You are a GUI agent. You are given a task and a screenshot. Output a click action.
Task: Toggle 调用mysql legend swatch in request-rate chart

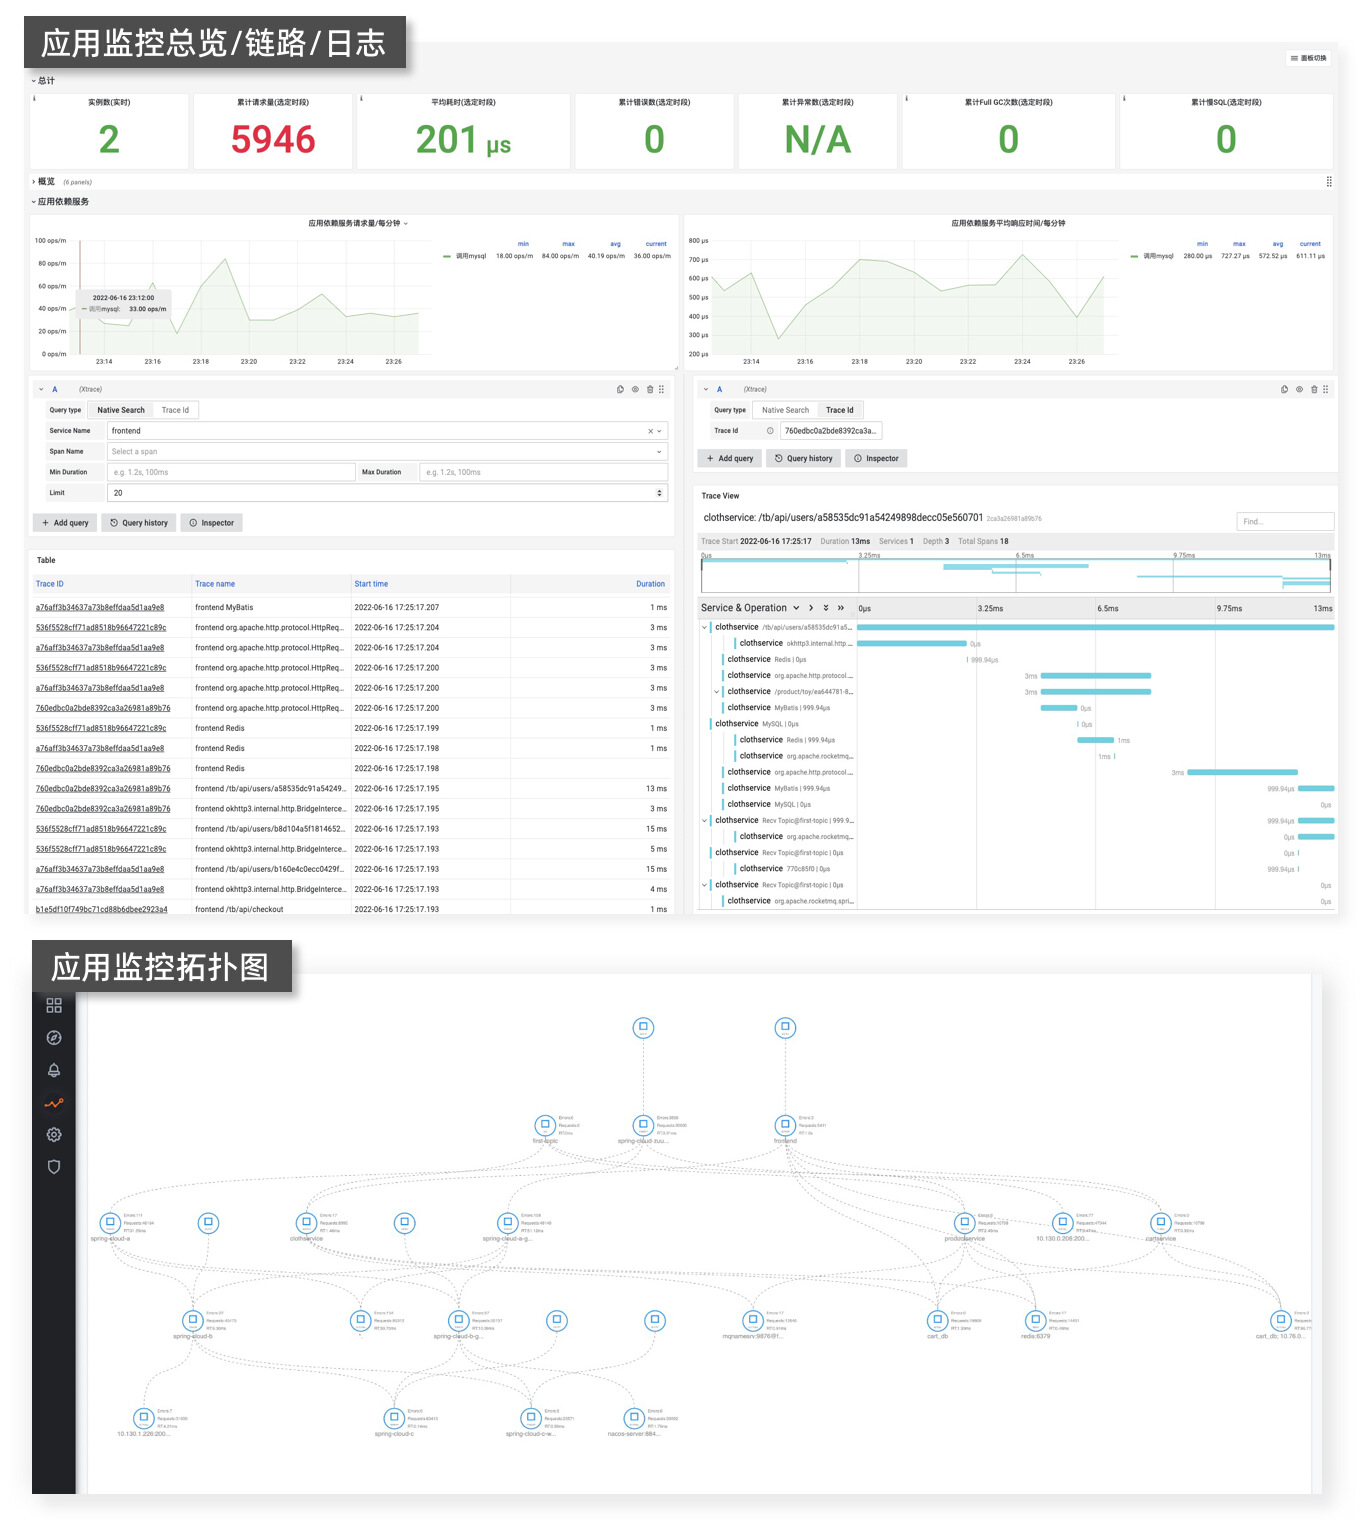pos(447,256)
